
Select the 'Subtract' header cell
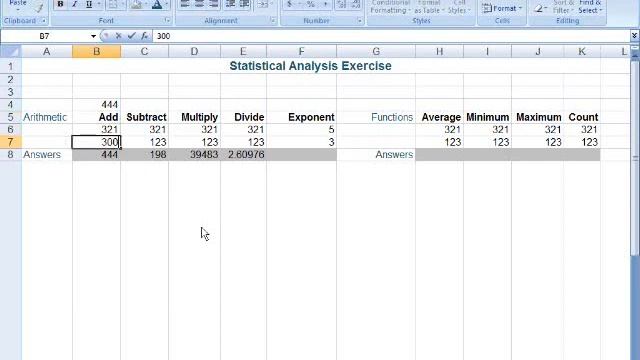coord(144,118)
